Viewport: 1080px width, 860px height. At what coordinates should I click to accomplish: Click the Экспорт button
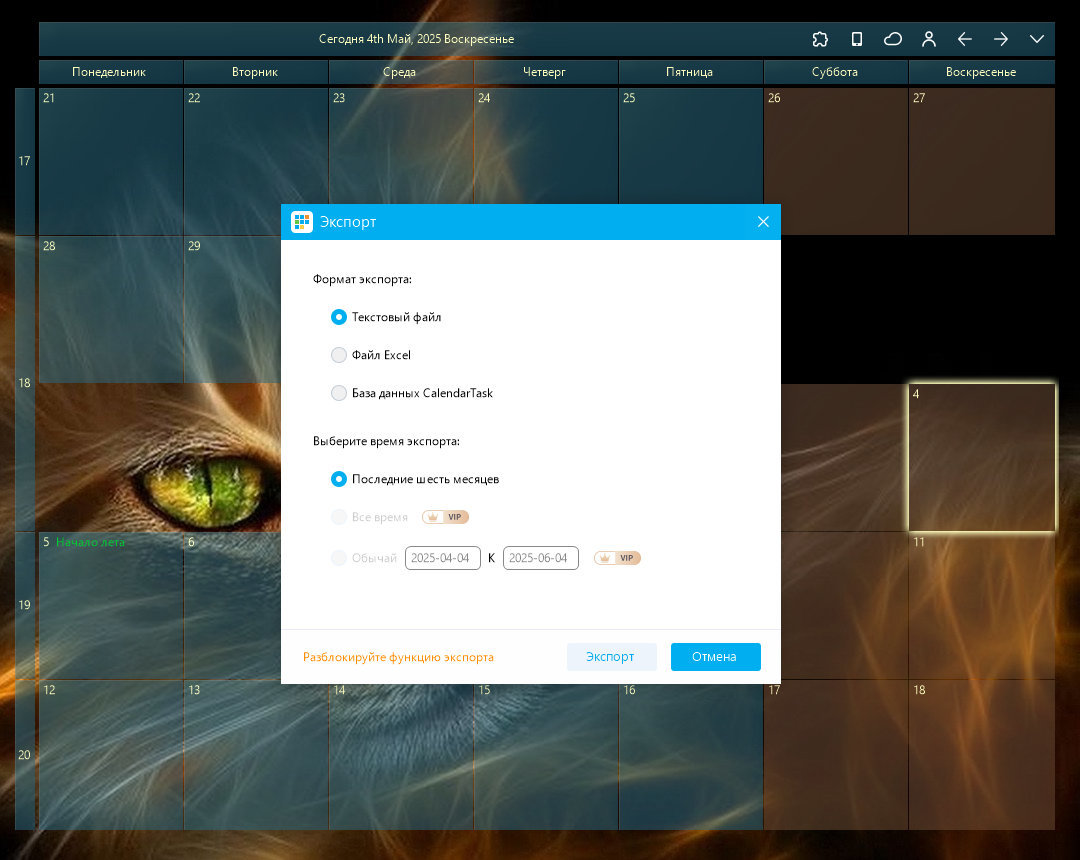click(611, 657)
